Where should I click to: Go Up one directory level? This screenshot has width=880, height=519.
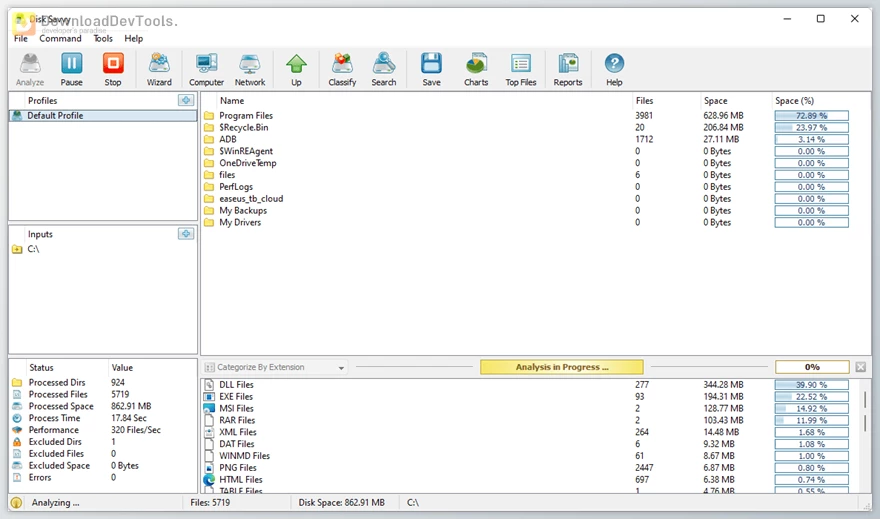tap(296, 70)
